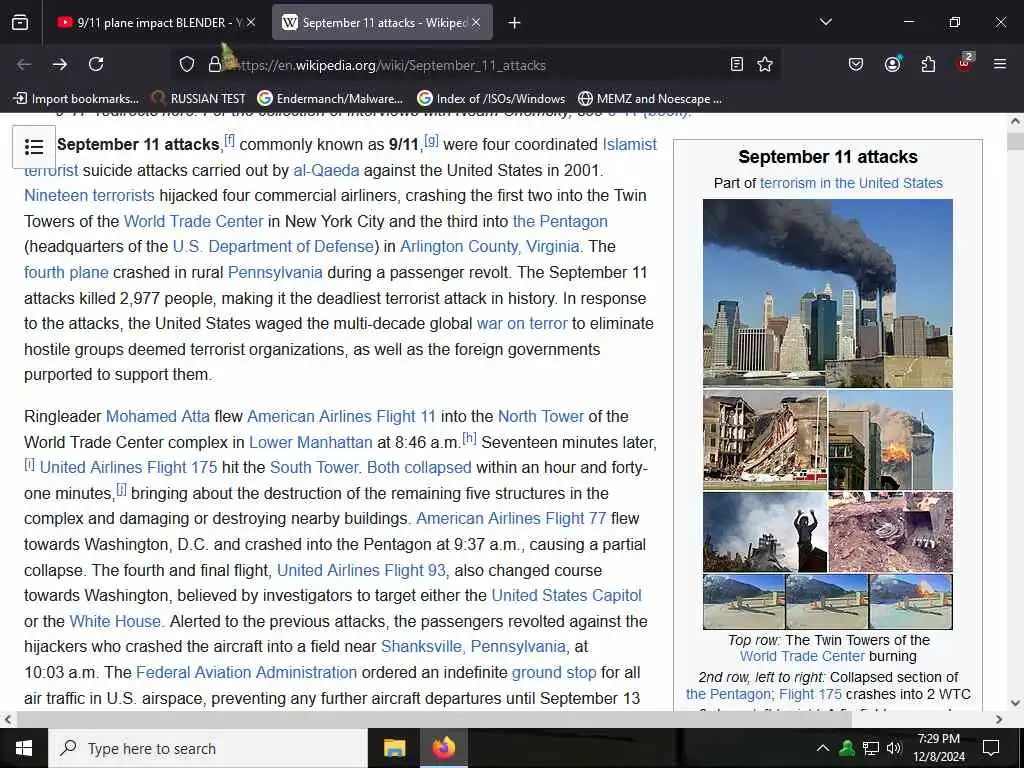This screenshot has height=768, width=1024.
Task: Open the Pocket save icon
Action: click(x=856, y=64)
